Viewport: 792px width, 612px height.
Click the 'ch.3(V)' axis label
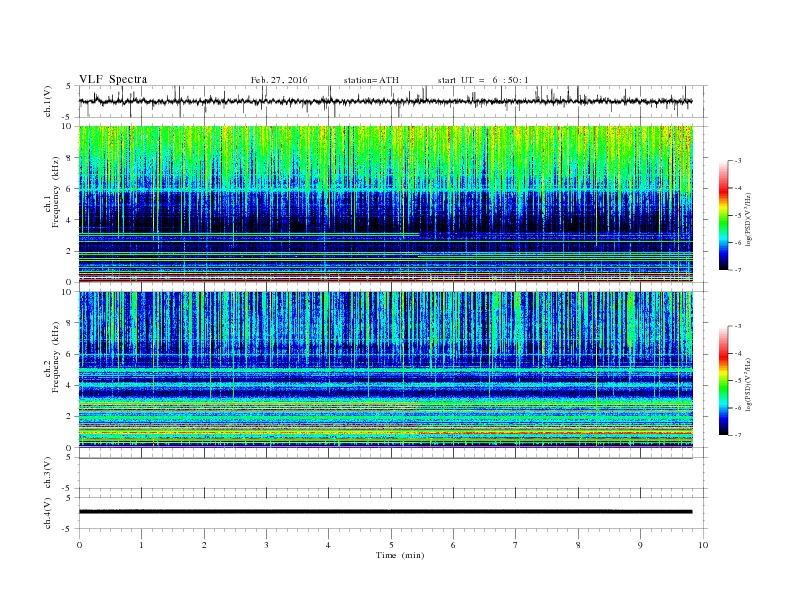click(x=48, y=473)
